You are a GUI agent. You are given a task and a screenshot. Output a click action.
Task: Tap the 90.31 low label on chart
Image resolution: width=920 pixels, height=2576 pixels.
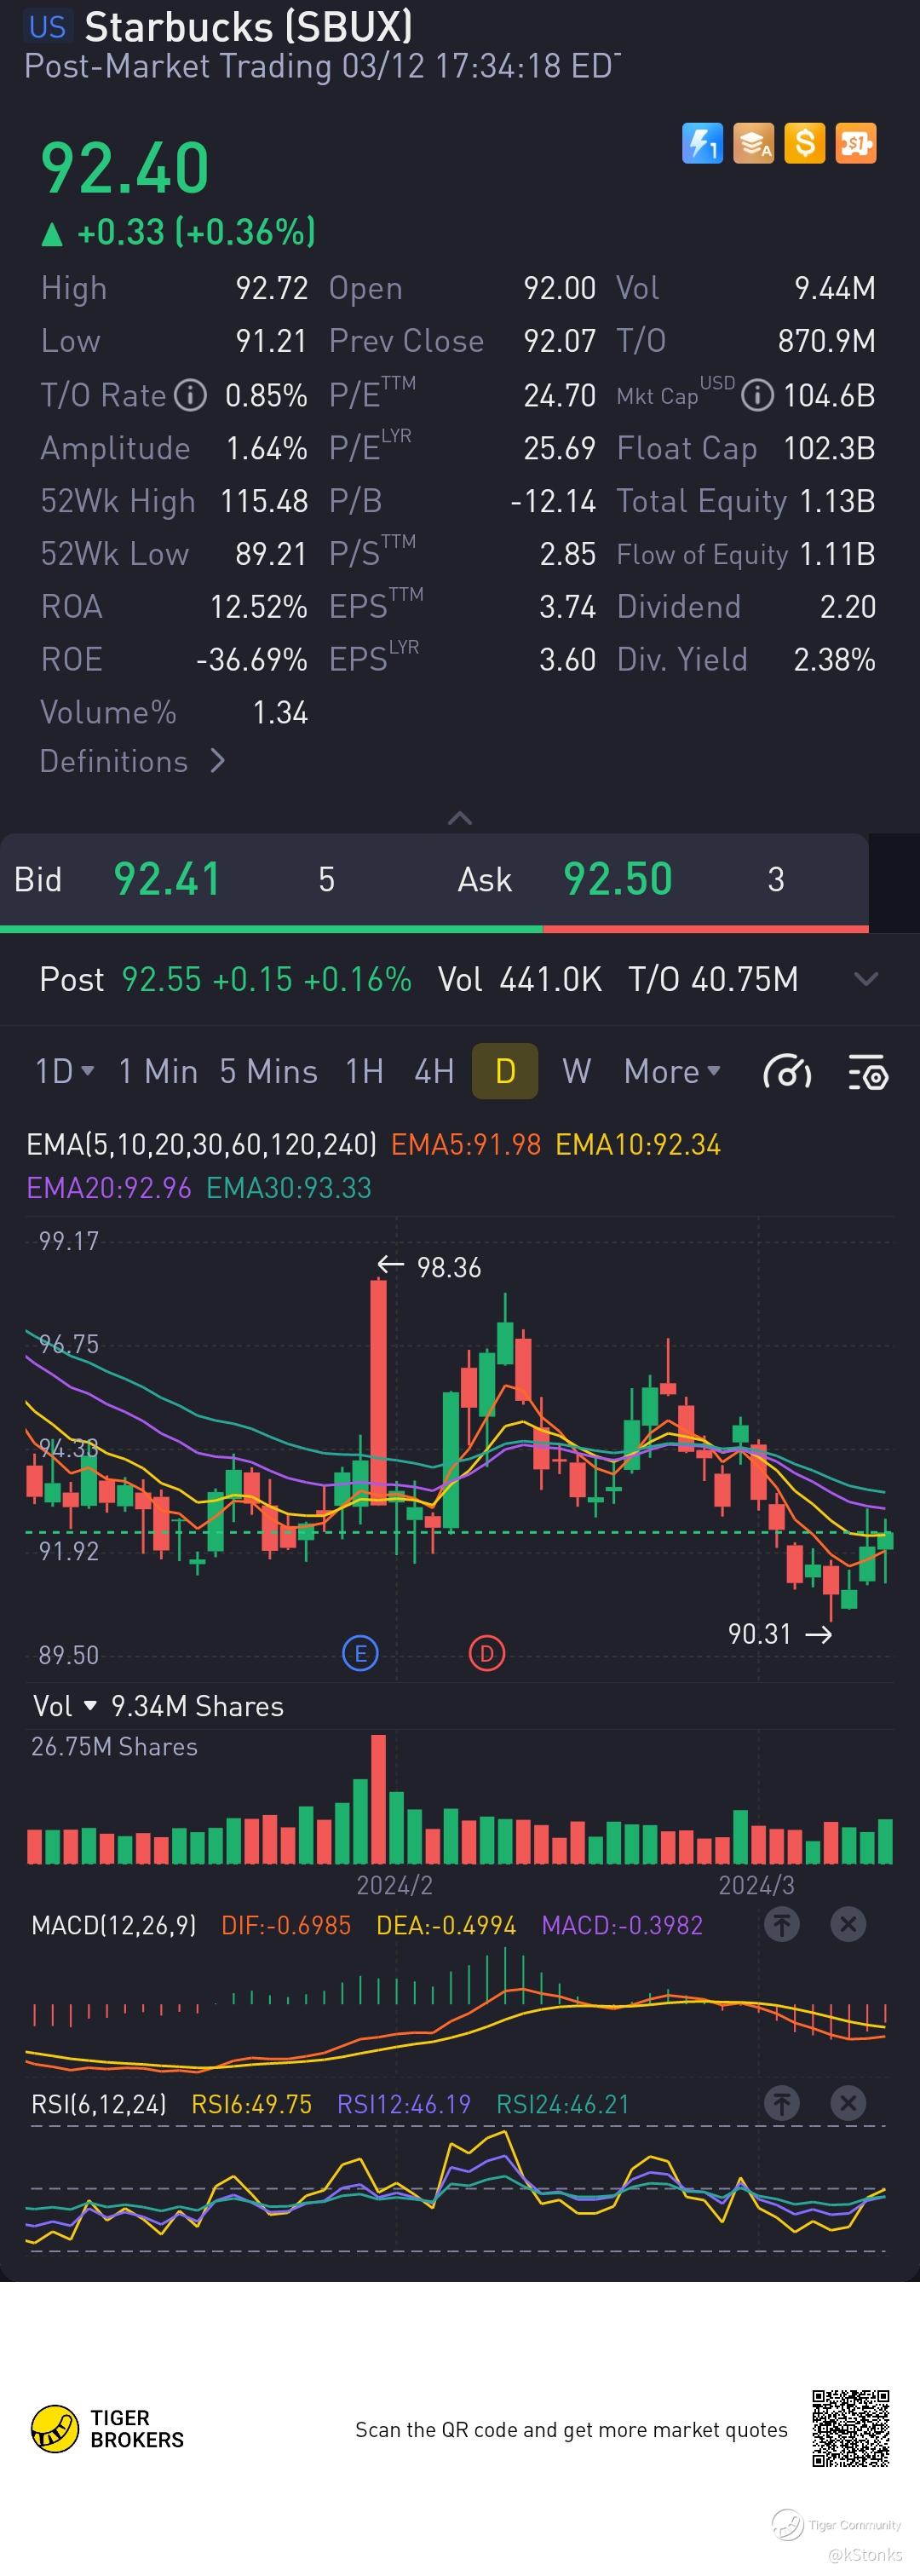coord(759,1634)
